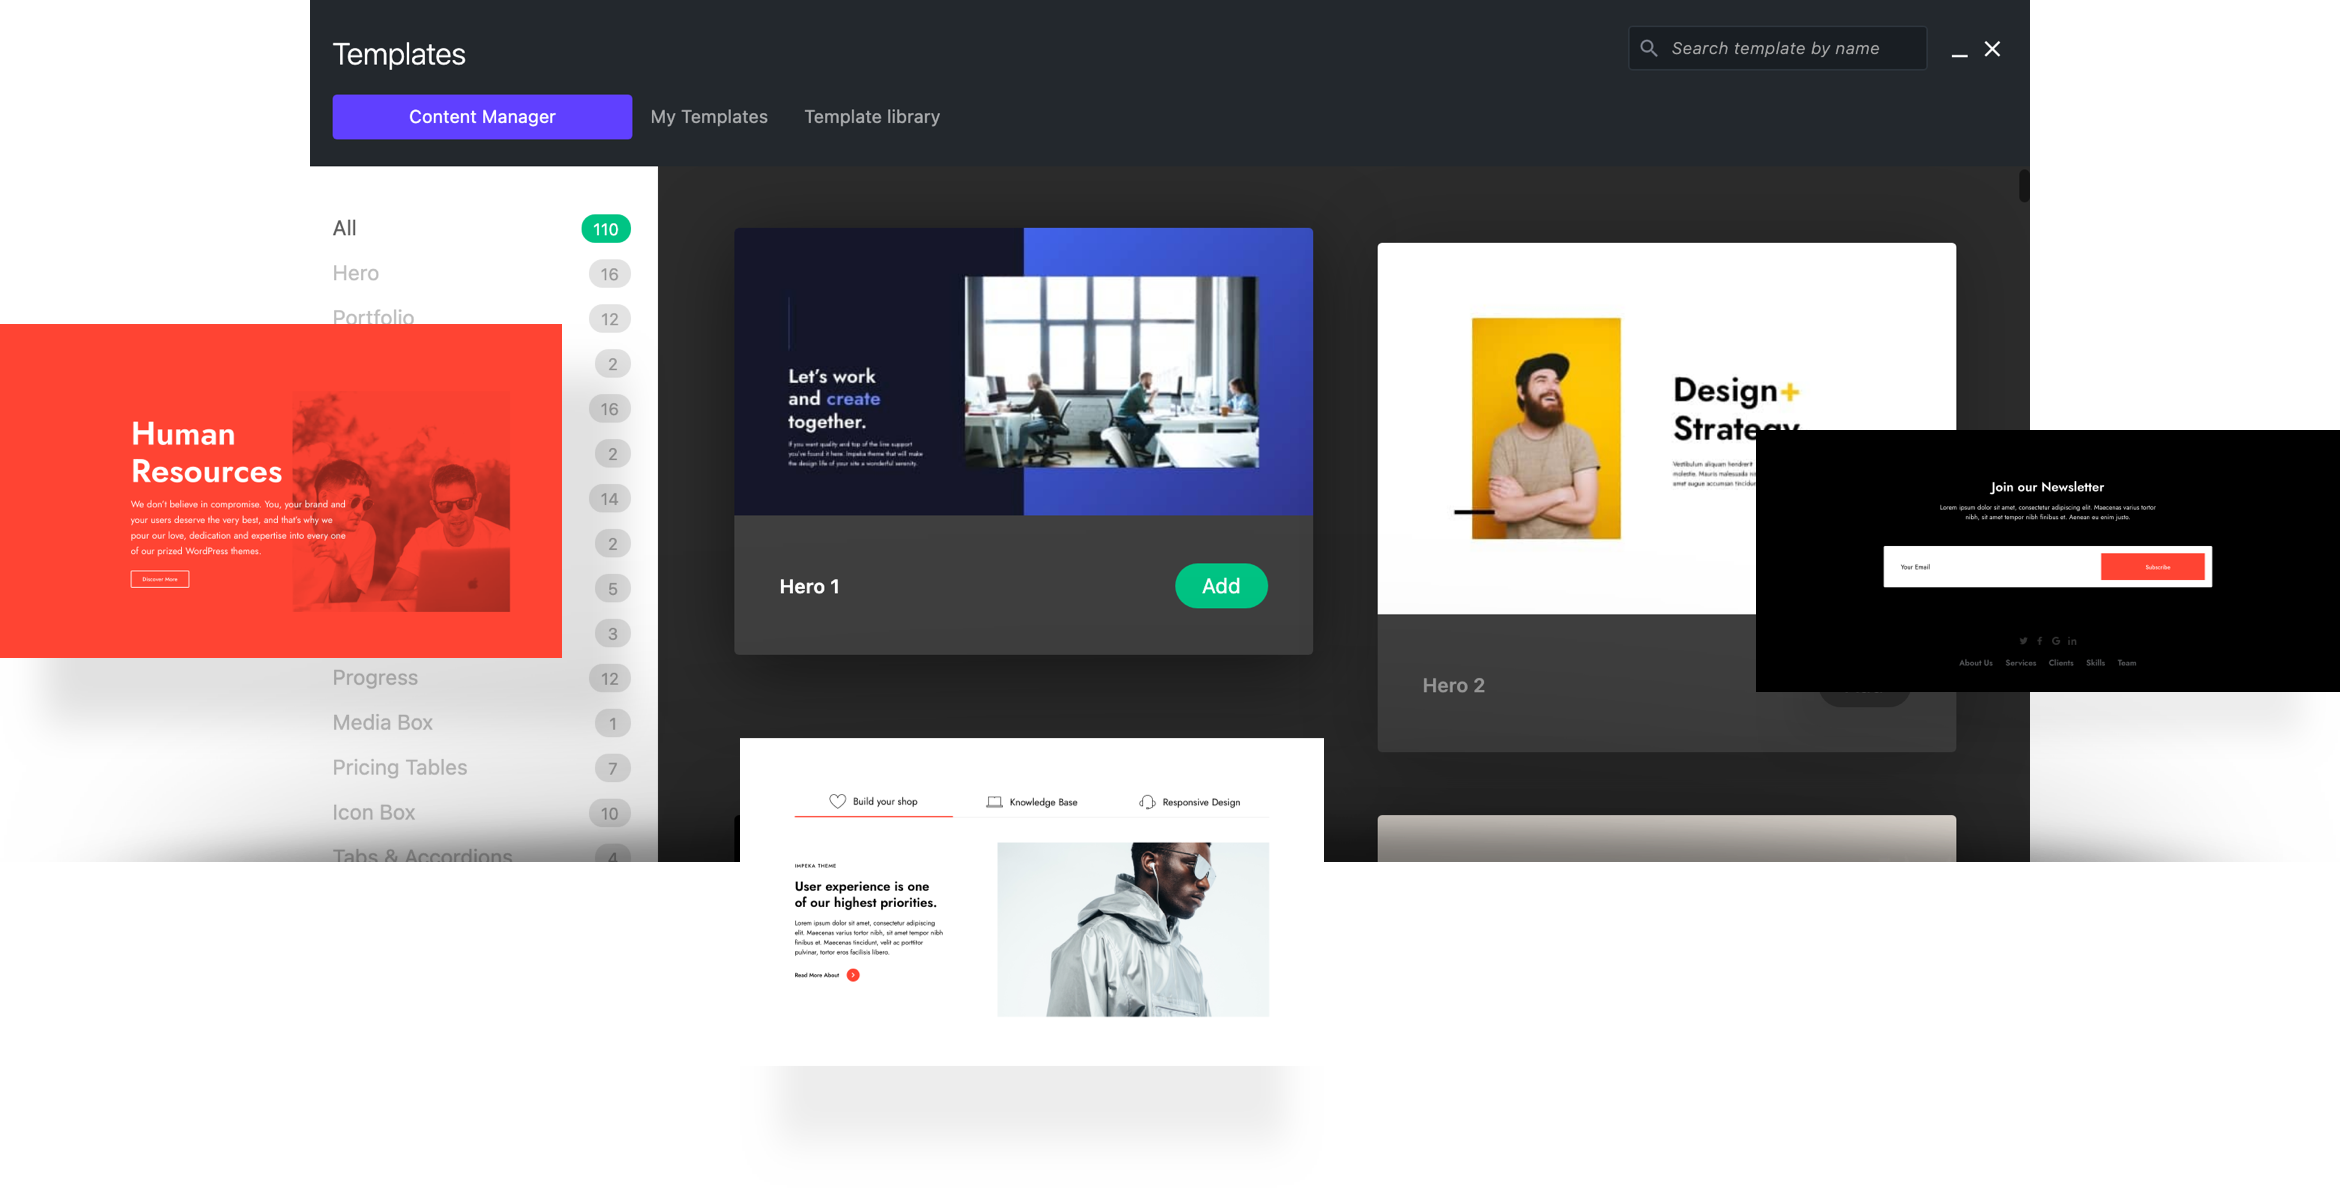The height and width of the screenshot is (1188, 2340).
Task: Add Hero 1 template to page
Action: 1221,585
